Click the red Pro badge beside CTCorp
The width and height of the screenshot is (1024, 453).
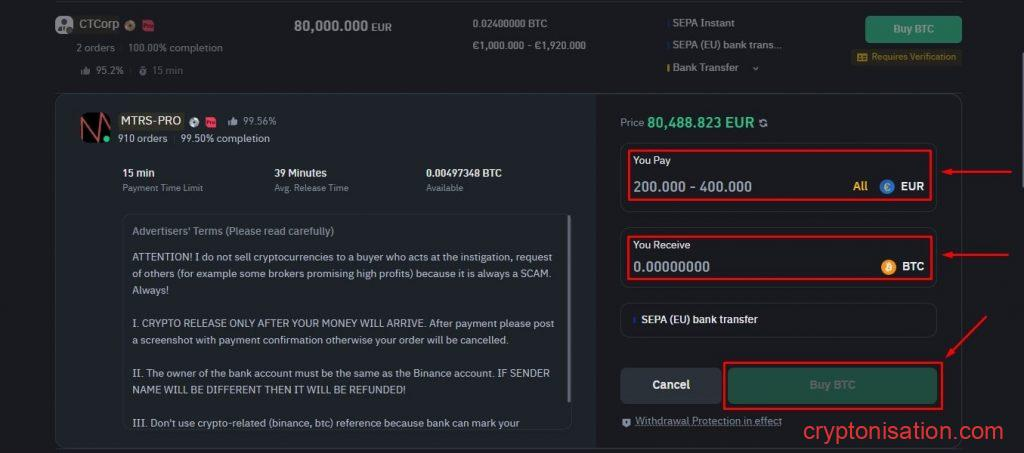click(x=148, y=25)
